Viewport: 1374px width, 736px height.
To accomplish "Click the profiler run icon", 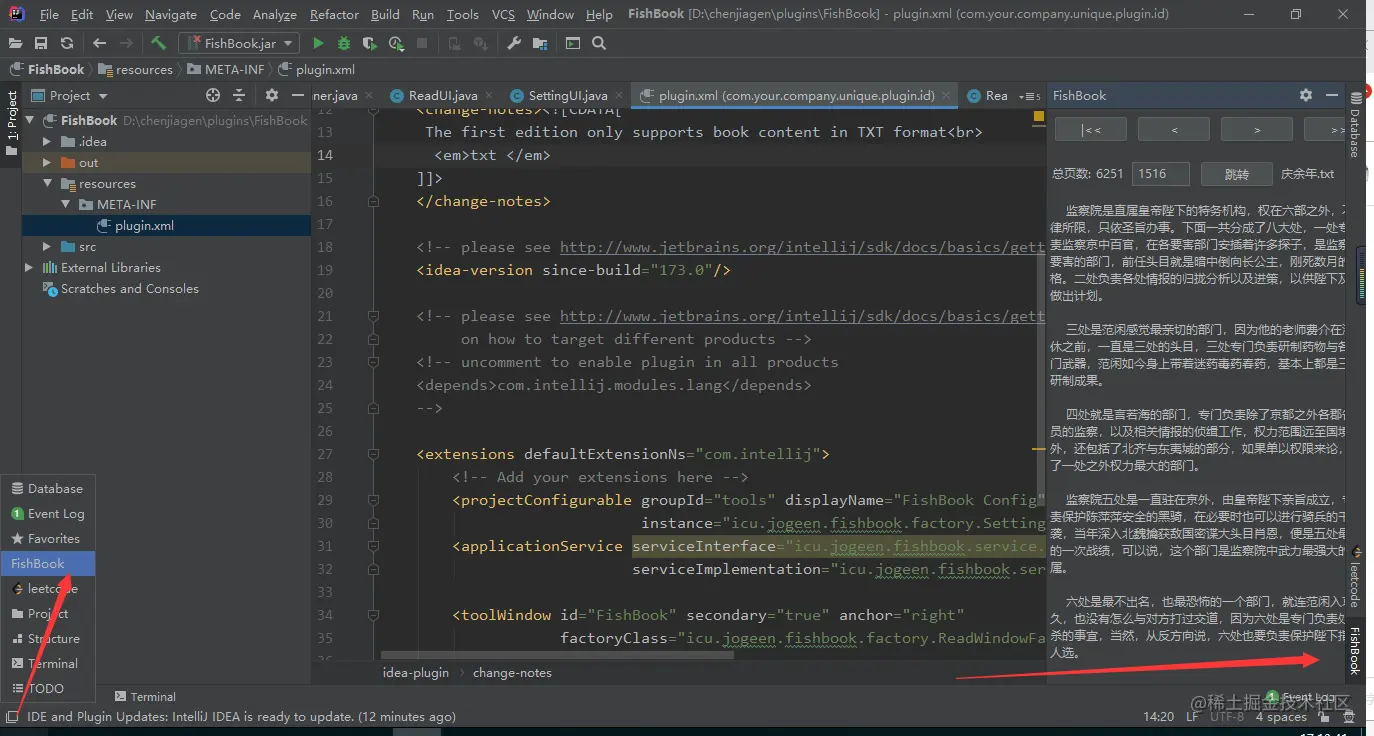I will [396, 43].
